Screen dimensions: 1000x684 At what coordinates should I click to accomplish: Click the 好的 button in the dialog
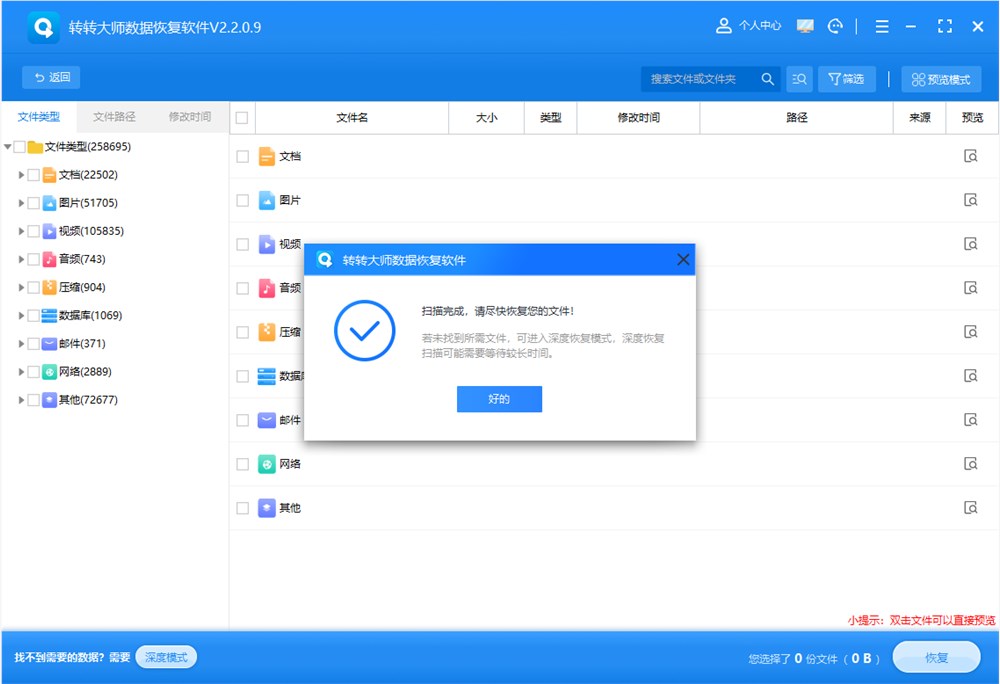click(499, 399)
